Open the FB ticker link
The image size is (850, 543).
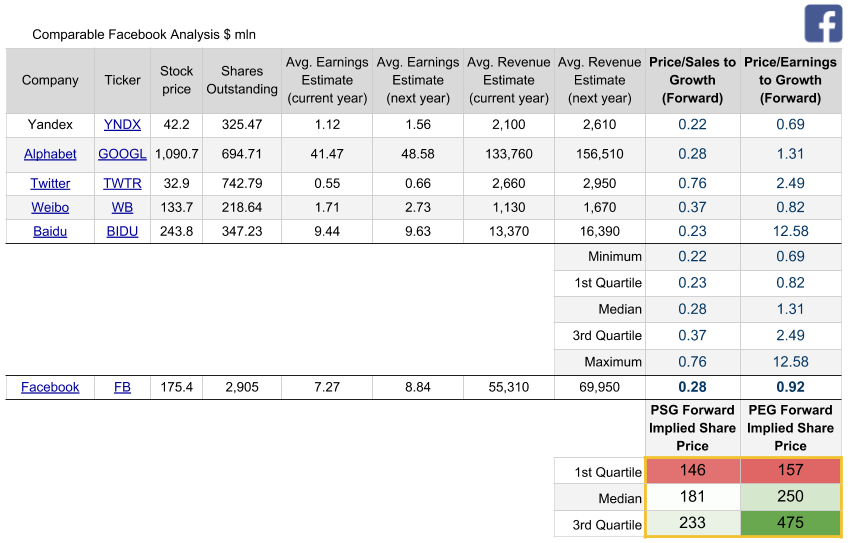(x=122, y=387)
